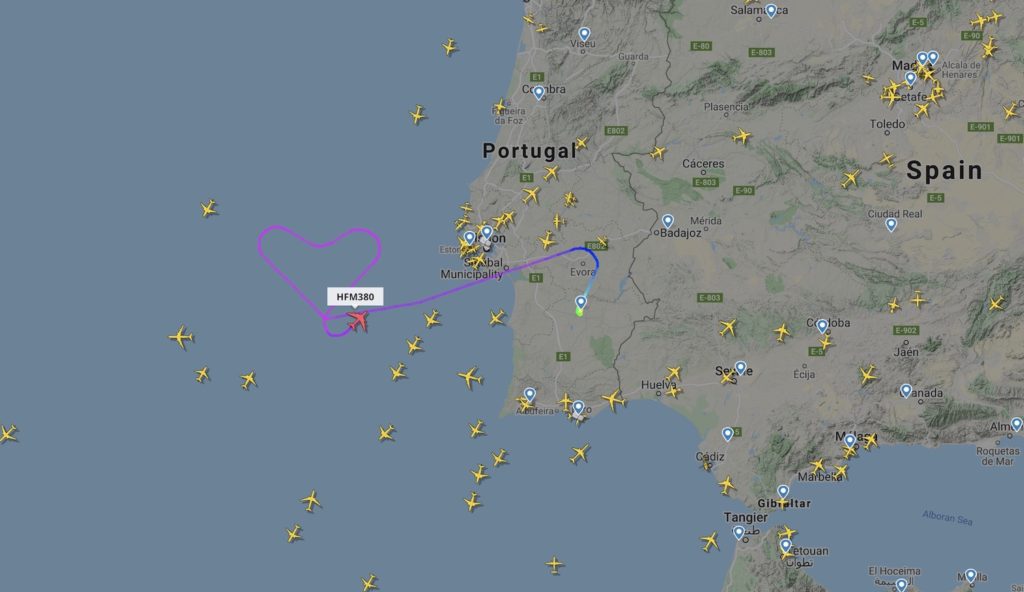Select the airport pin at Córdoba

point(822,325)
